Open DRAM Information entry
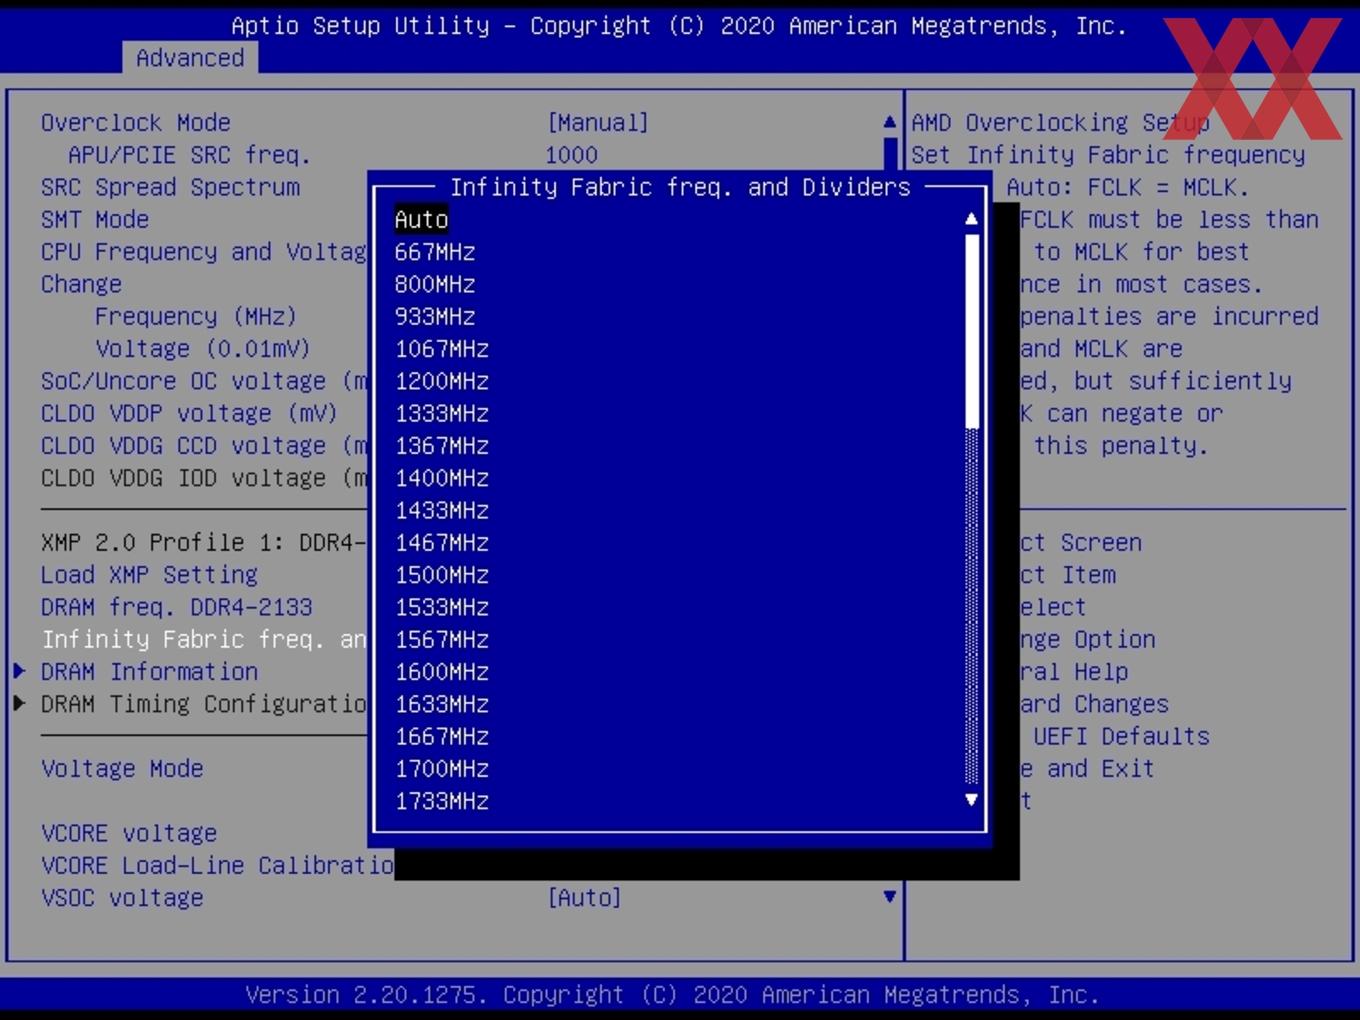This screenshot has height=1020, width=1360. click(x=149, y=672)
